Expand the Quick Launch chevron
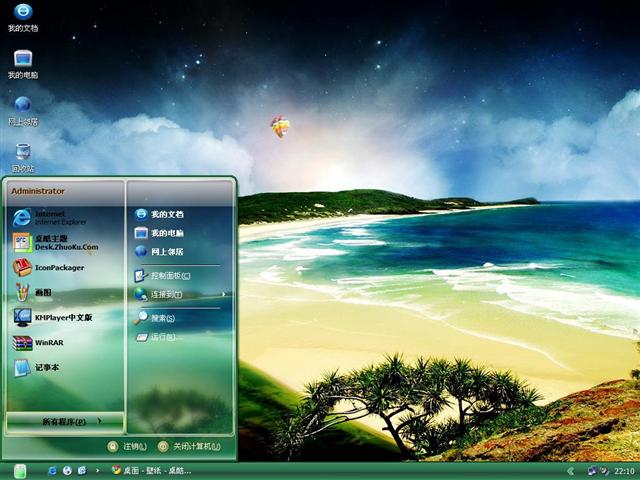640x480 pixels. tap(97, 471)
